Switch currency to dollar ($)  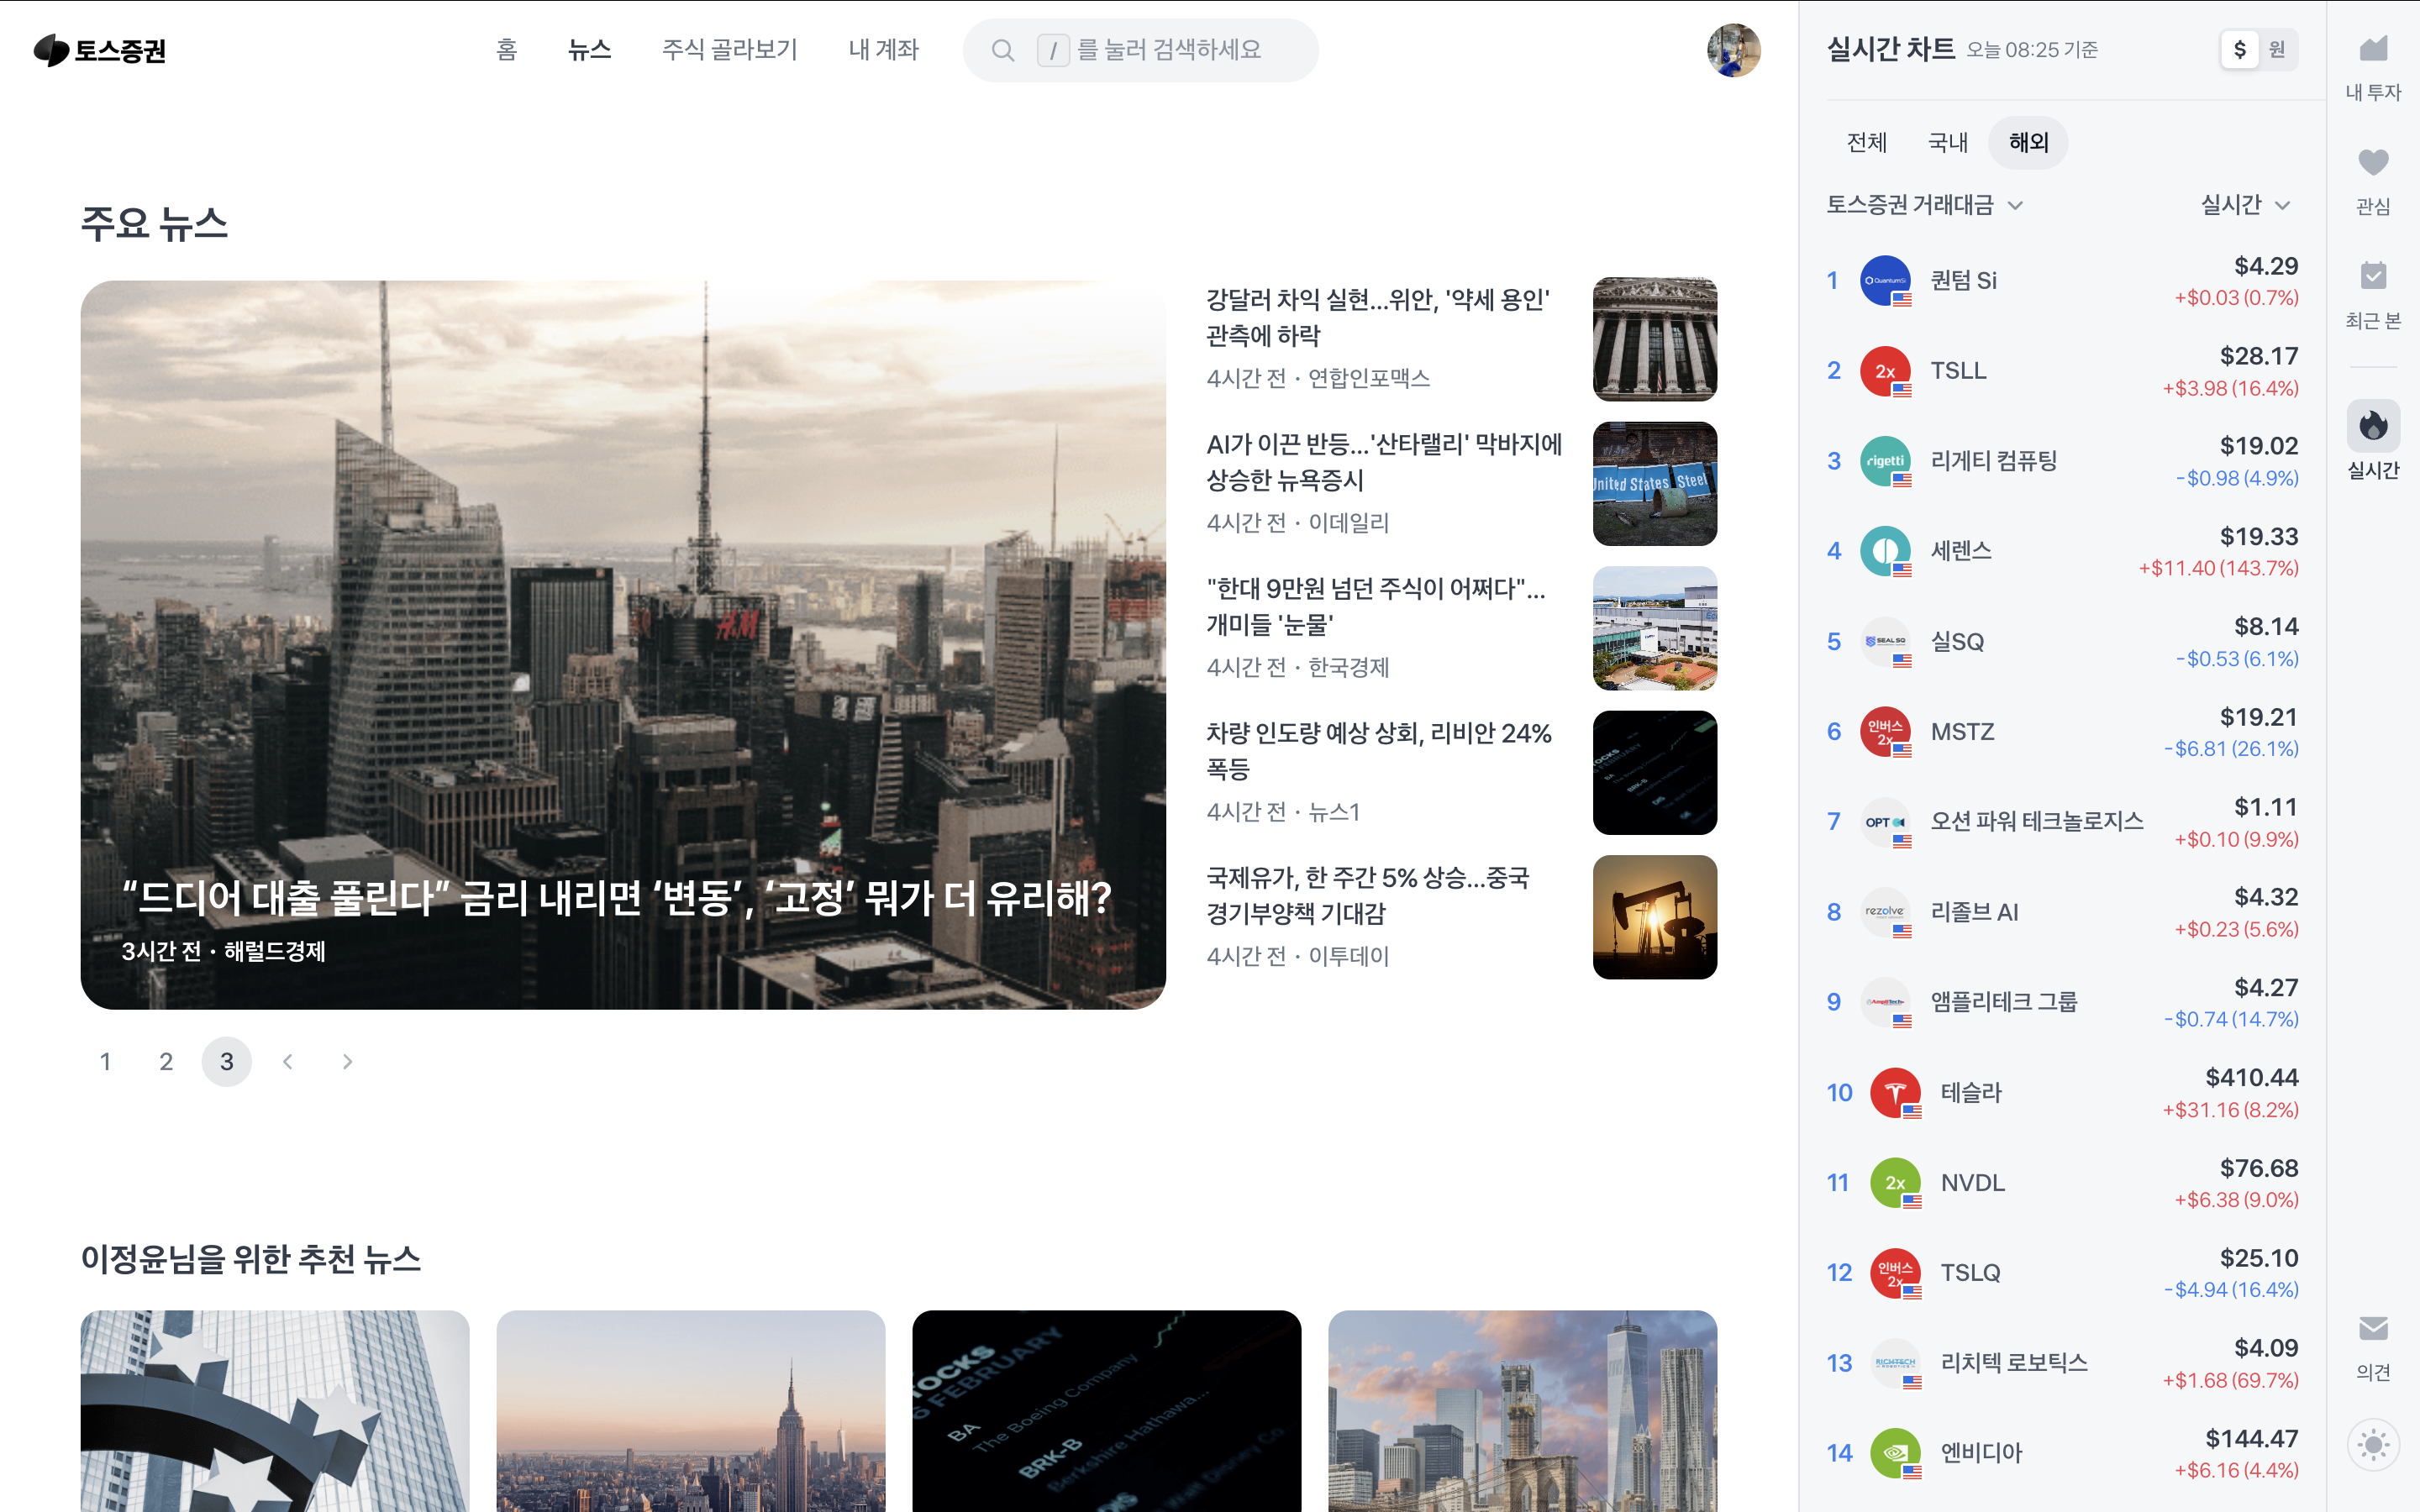(x=2240, y=50)
